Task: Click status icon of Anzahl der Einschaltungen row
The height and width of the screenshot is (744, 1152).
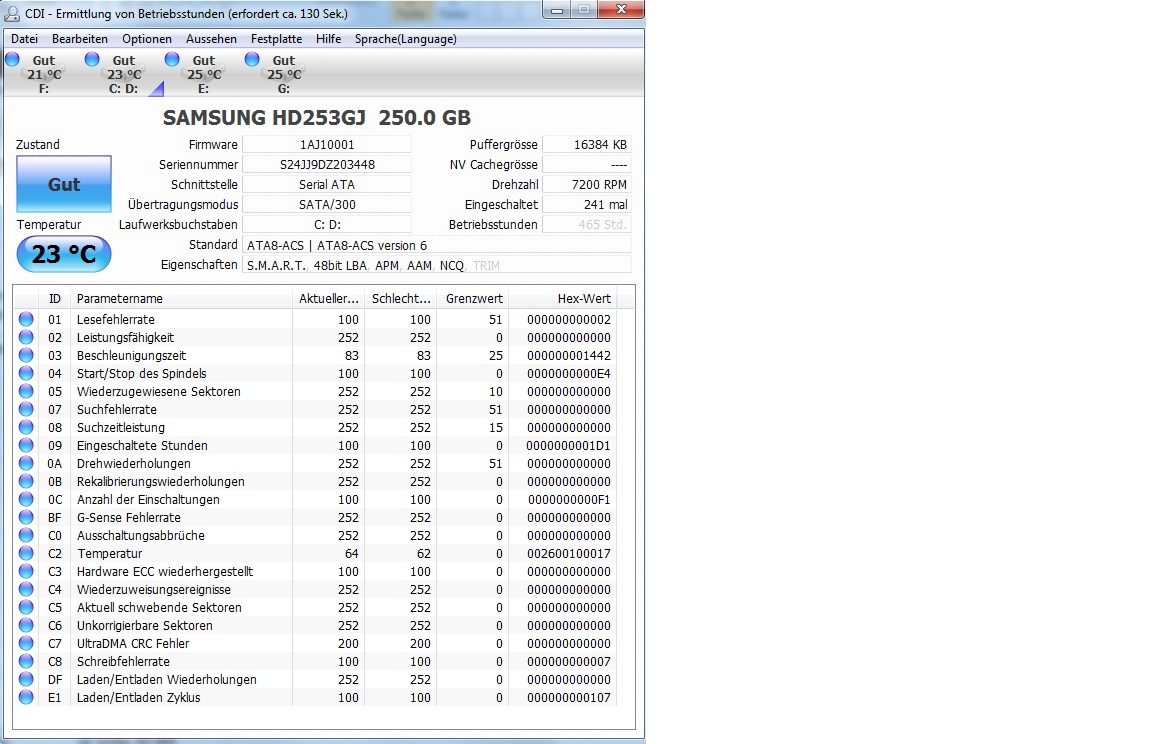Action: [x=26, y=499]
